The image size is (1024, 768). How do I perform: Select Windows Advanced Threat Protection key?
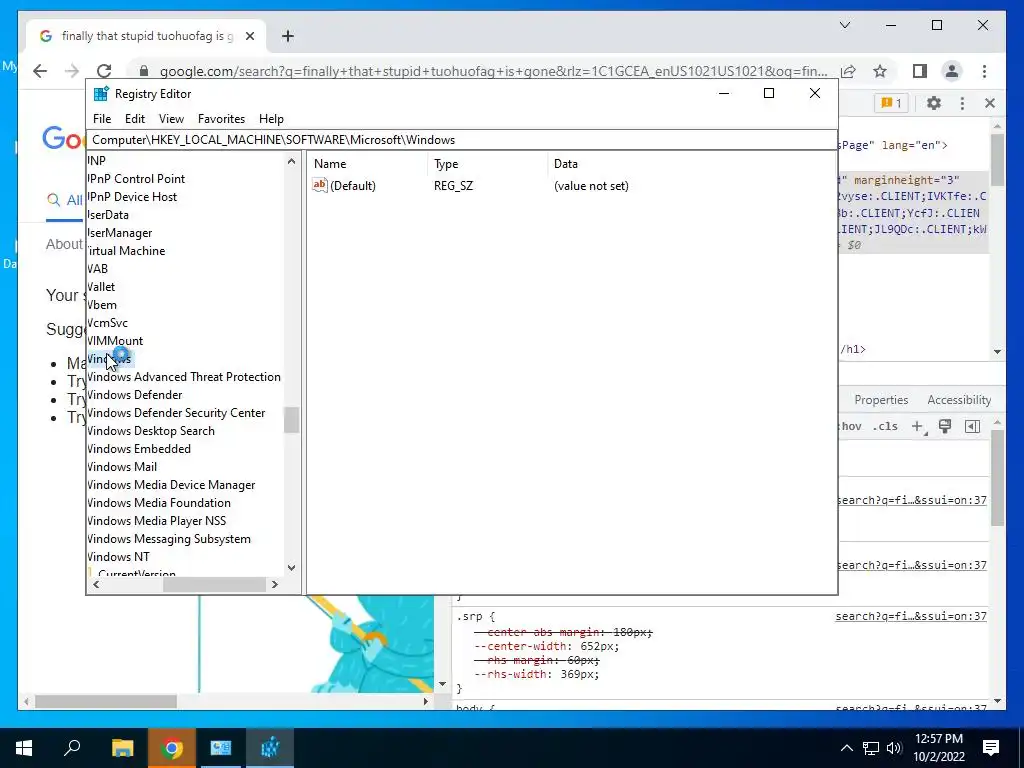[184, 377]
